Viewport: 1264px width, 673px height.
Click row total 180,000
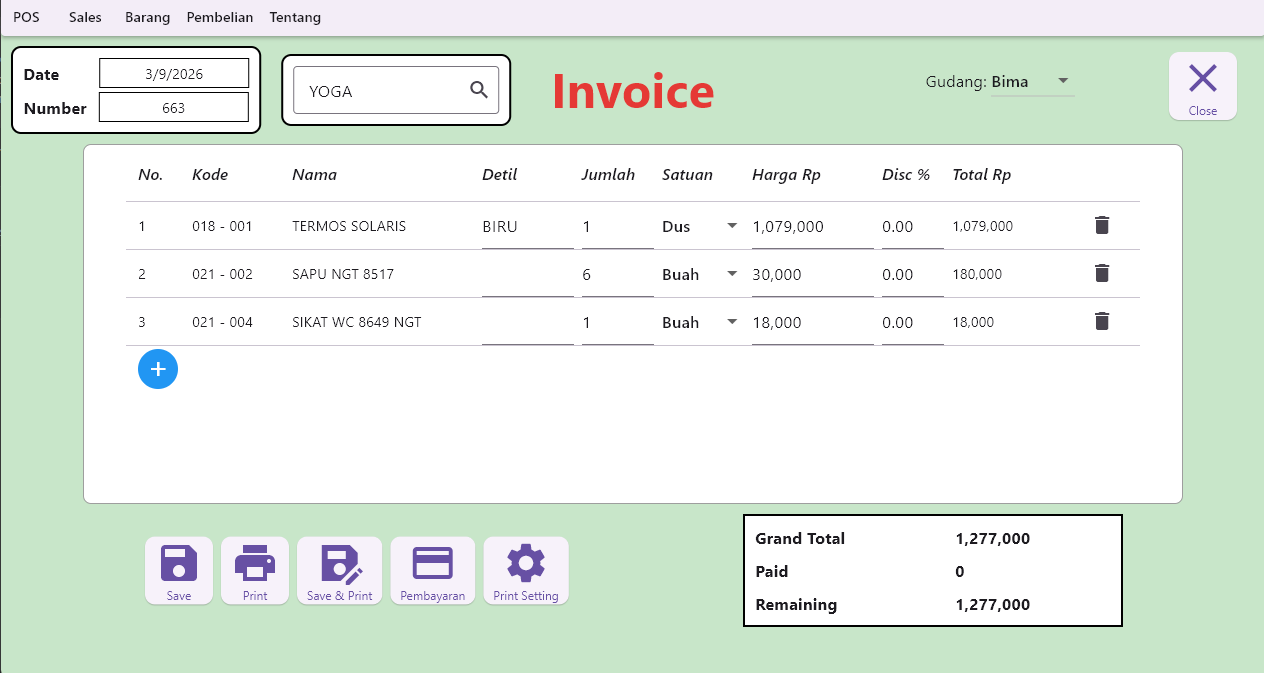pos(977,274)
